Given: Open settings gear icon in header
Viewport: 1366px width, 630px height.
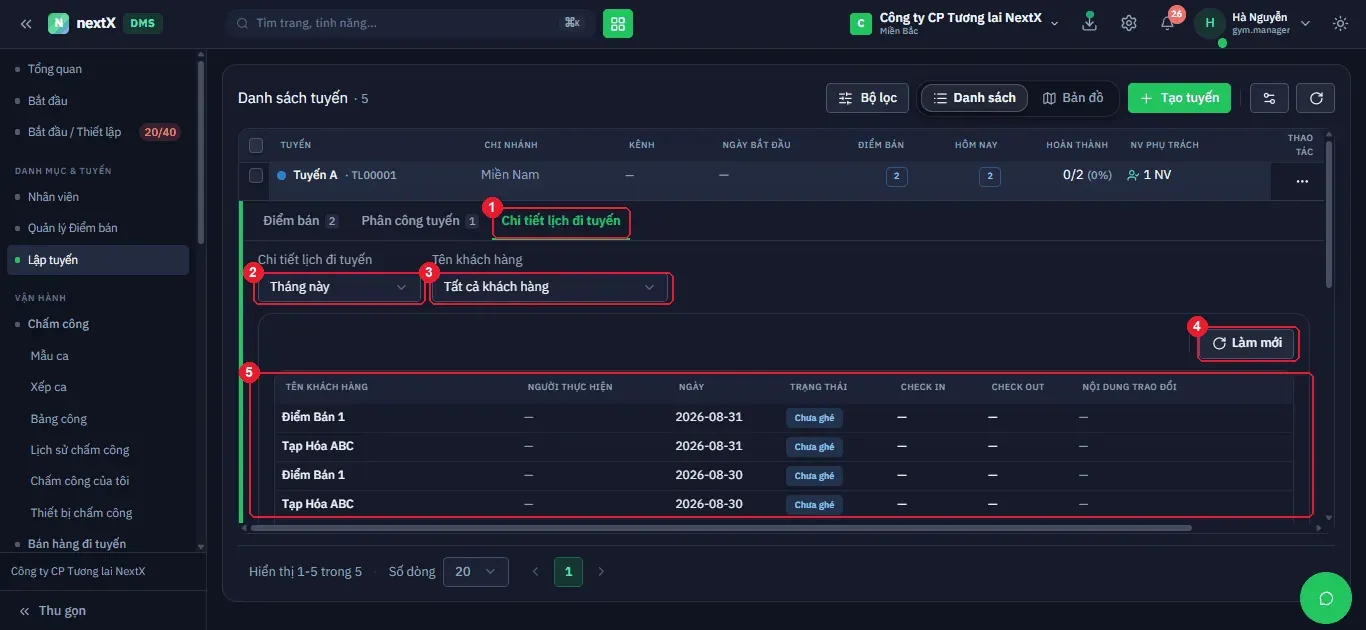Looking at the screenshot, I should coord(1129,23).
